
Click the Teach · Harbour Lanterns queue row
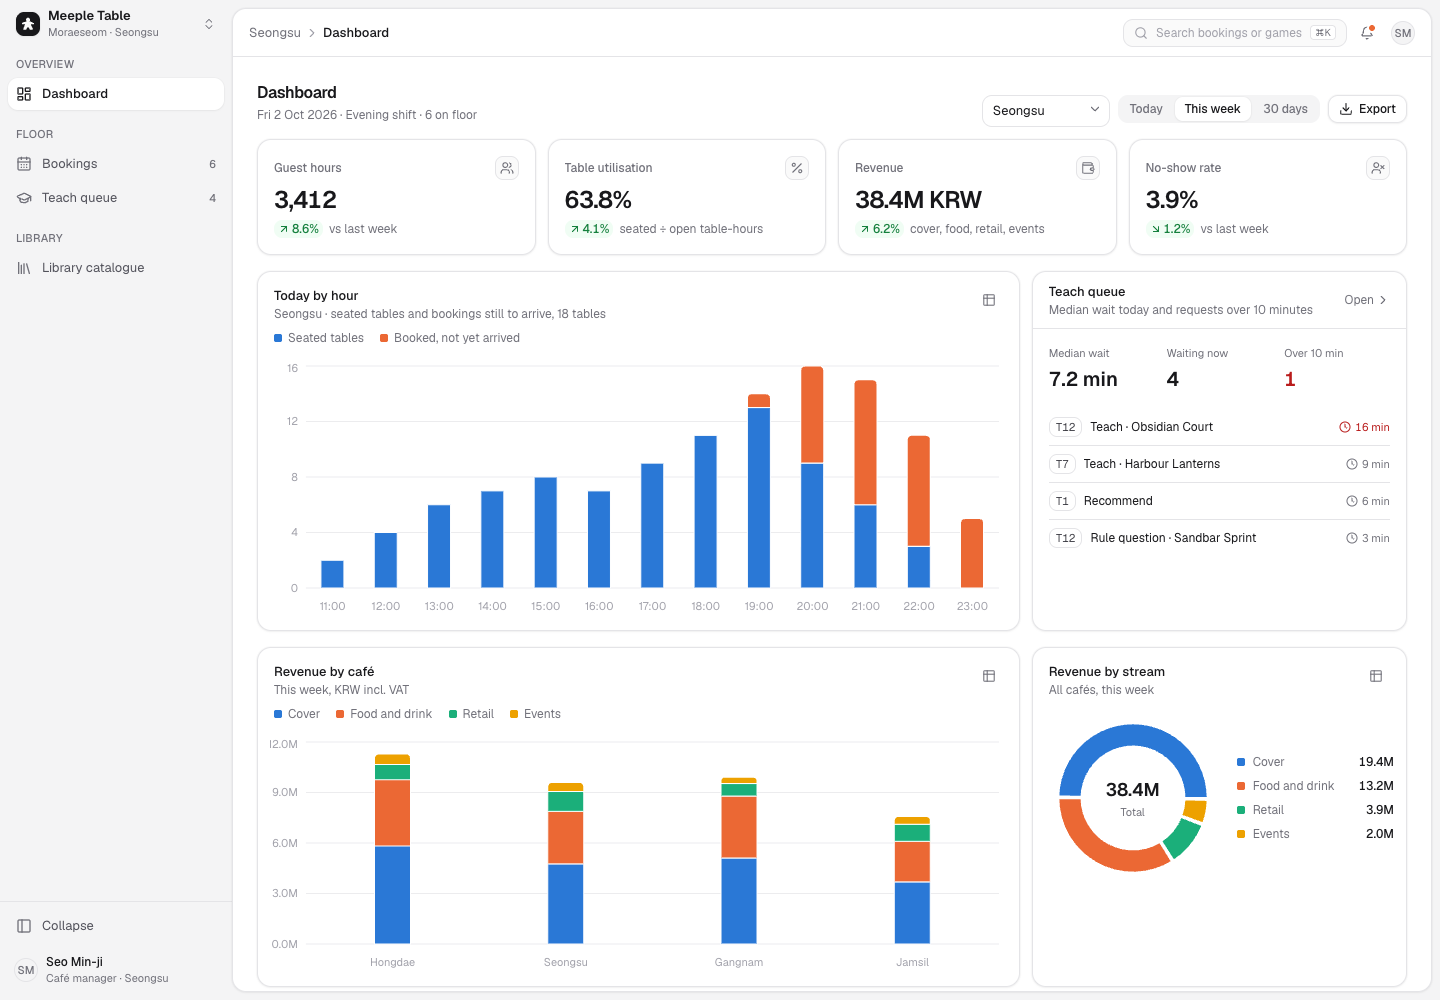coord(1219,464)
